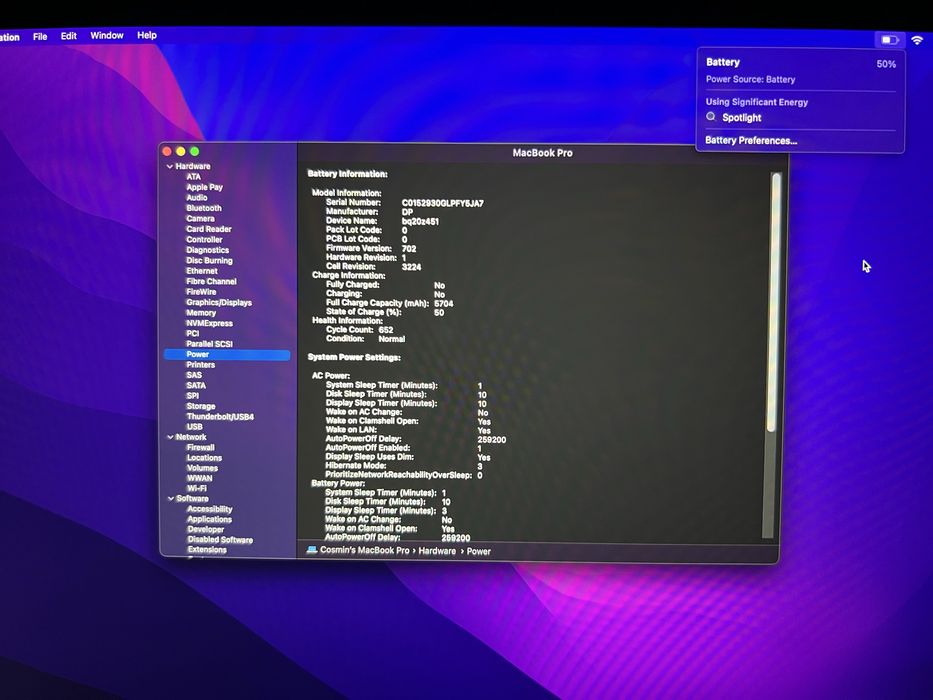
Task: Select USB in the sidebar
Action: click(x=195, y=426)
